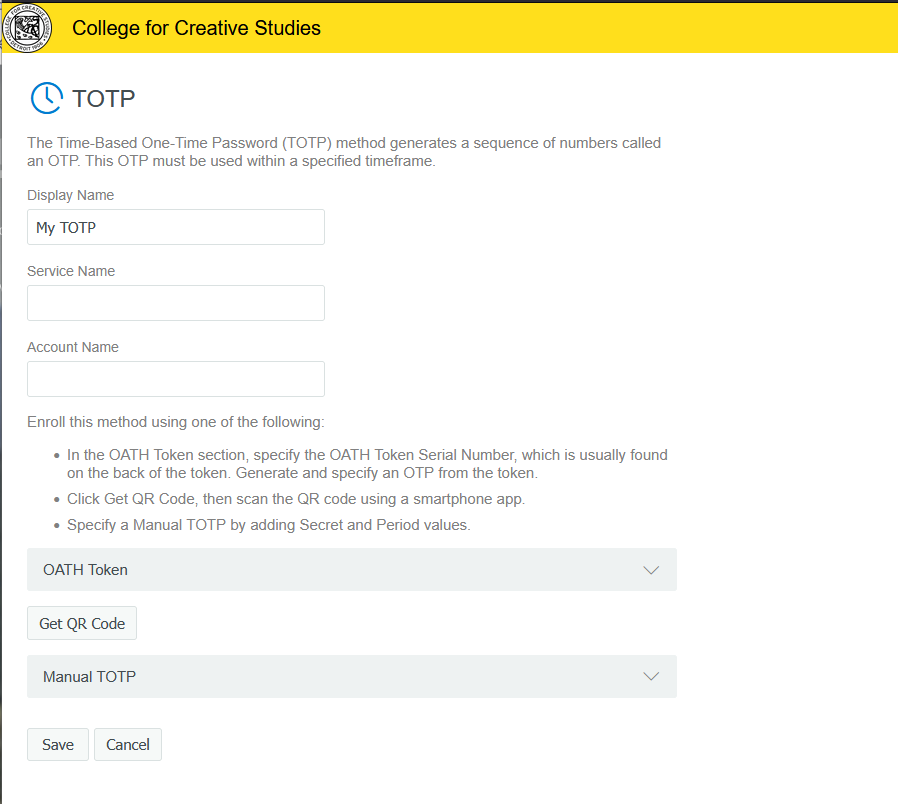Click the TOTP page heading text

pyautogui.click(x=104, y=98)
